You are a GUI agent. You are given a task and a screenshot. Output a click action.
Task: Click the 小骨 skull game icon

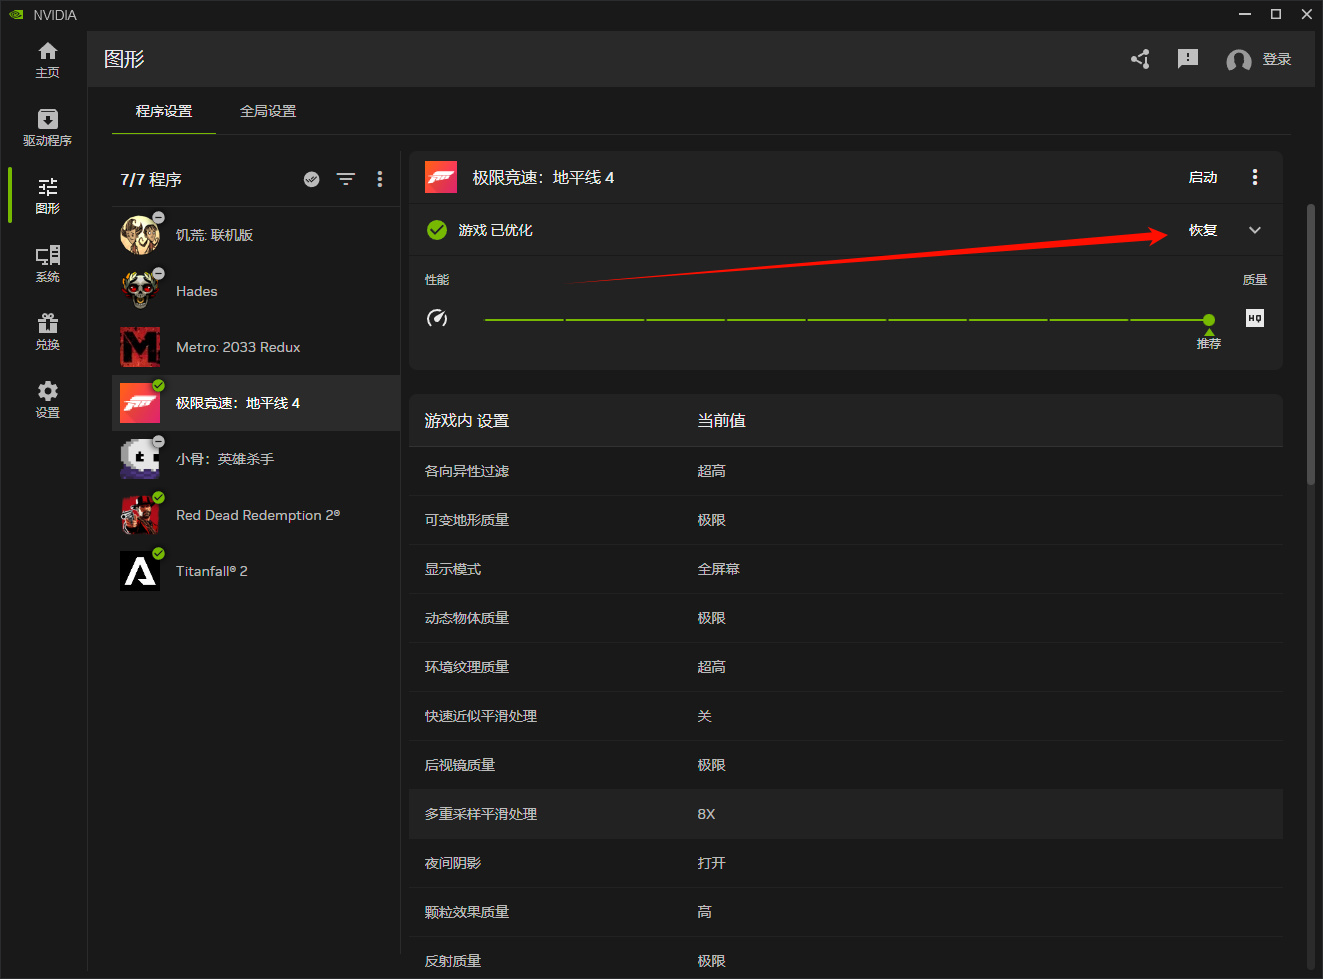pos(140,459)
